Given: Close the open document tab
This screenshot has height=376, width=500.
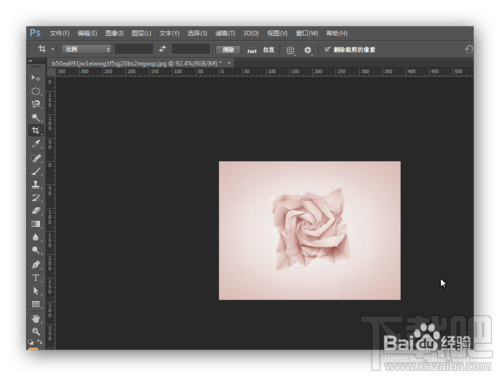Looking at the screenshot, I should coord(229,63).
